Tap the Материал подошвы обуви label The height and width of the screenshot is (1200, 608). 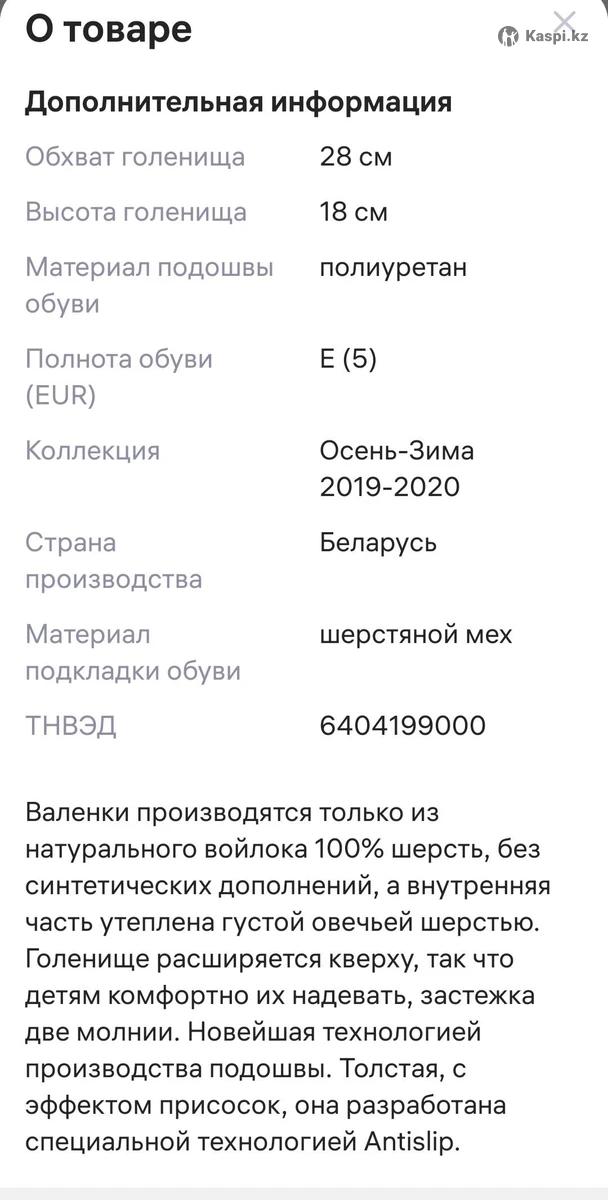(149, 285)
